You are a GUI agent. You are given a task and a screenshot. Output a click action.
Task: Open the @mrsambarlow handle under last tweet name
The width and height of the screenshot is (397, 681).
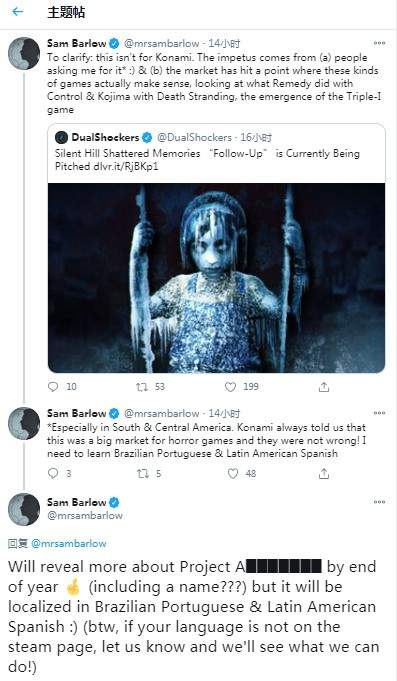(85, 516)
